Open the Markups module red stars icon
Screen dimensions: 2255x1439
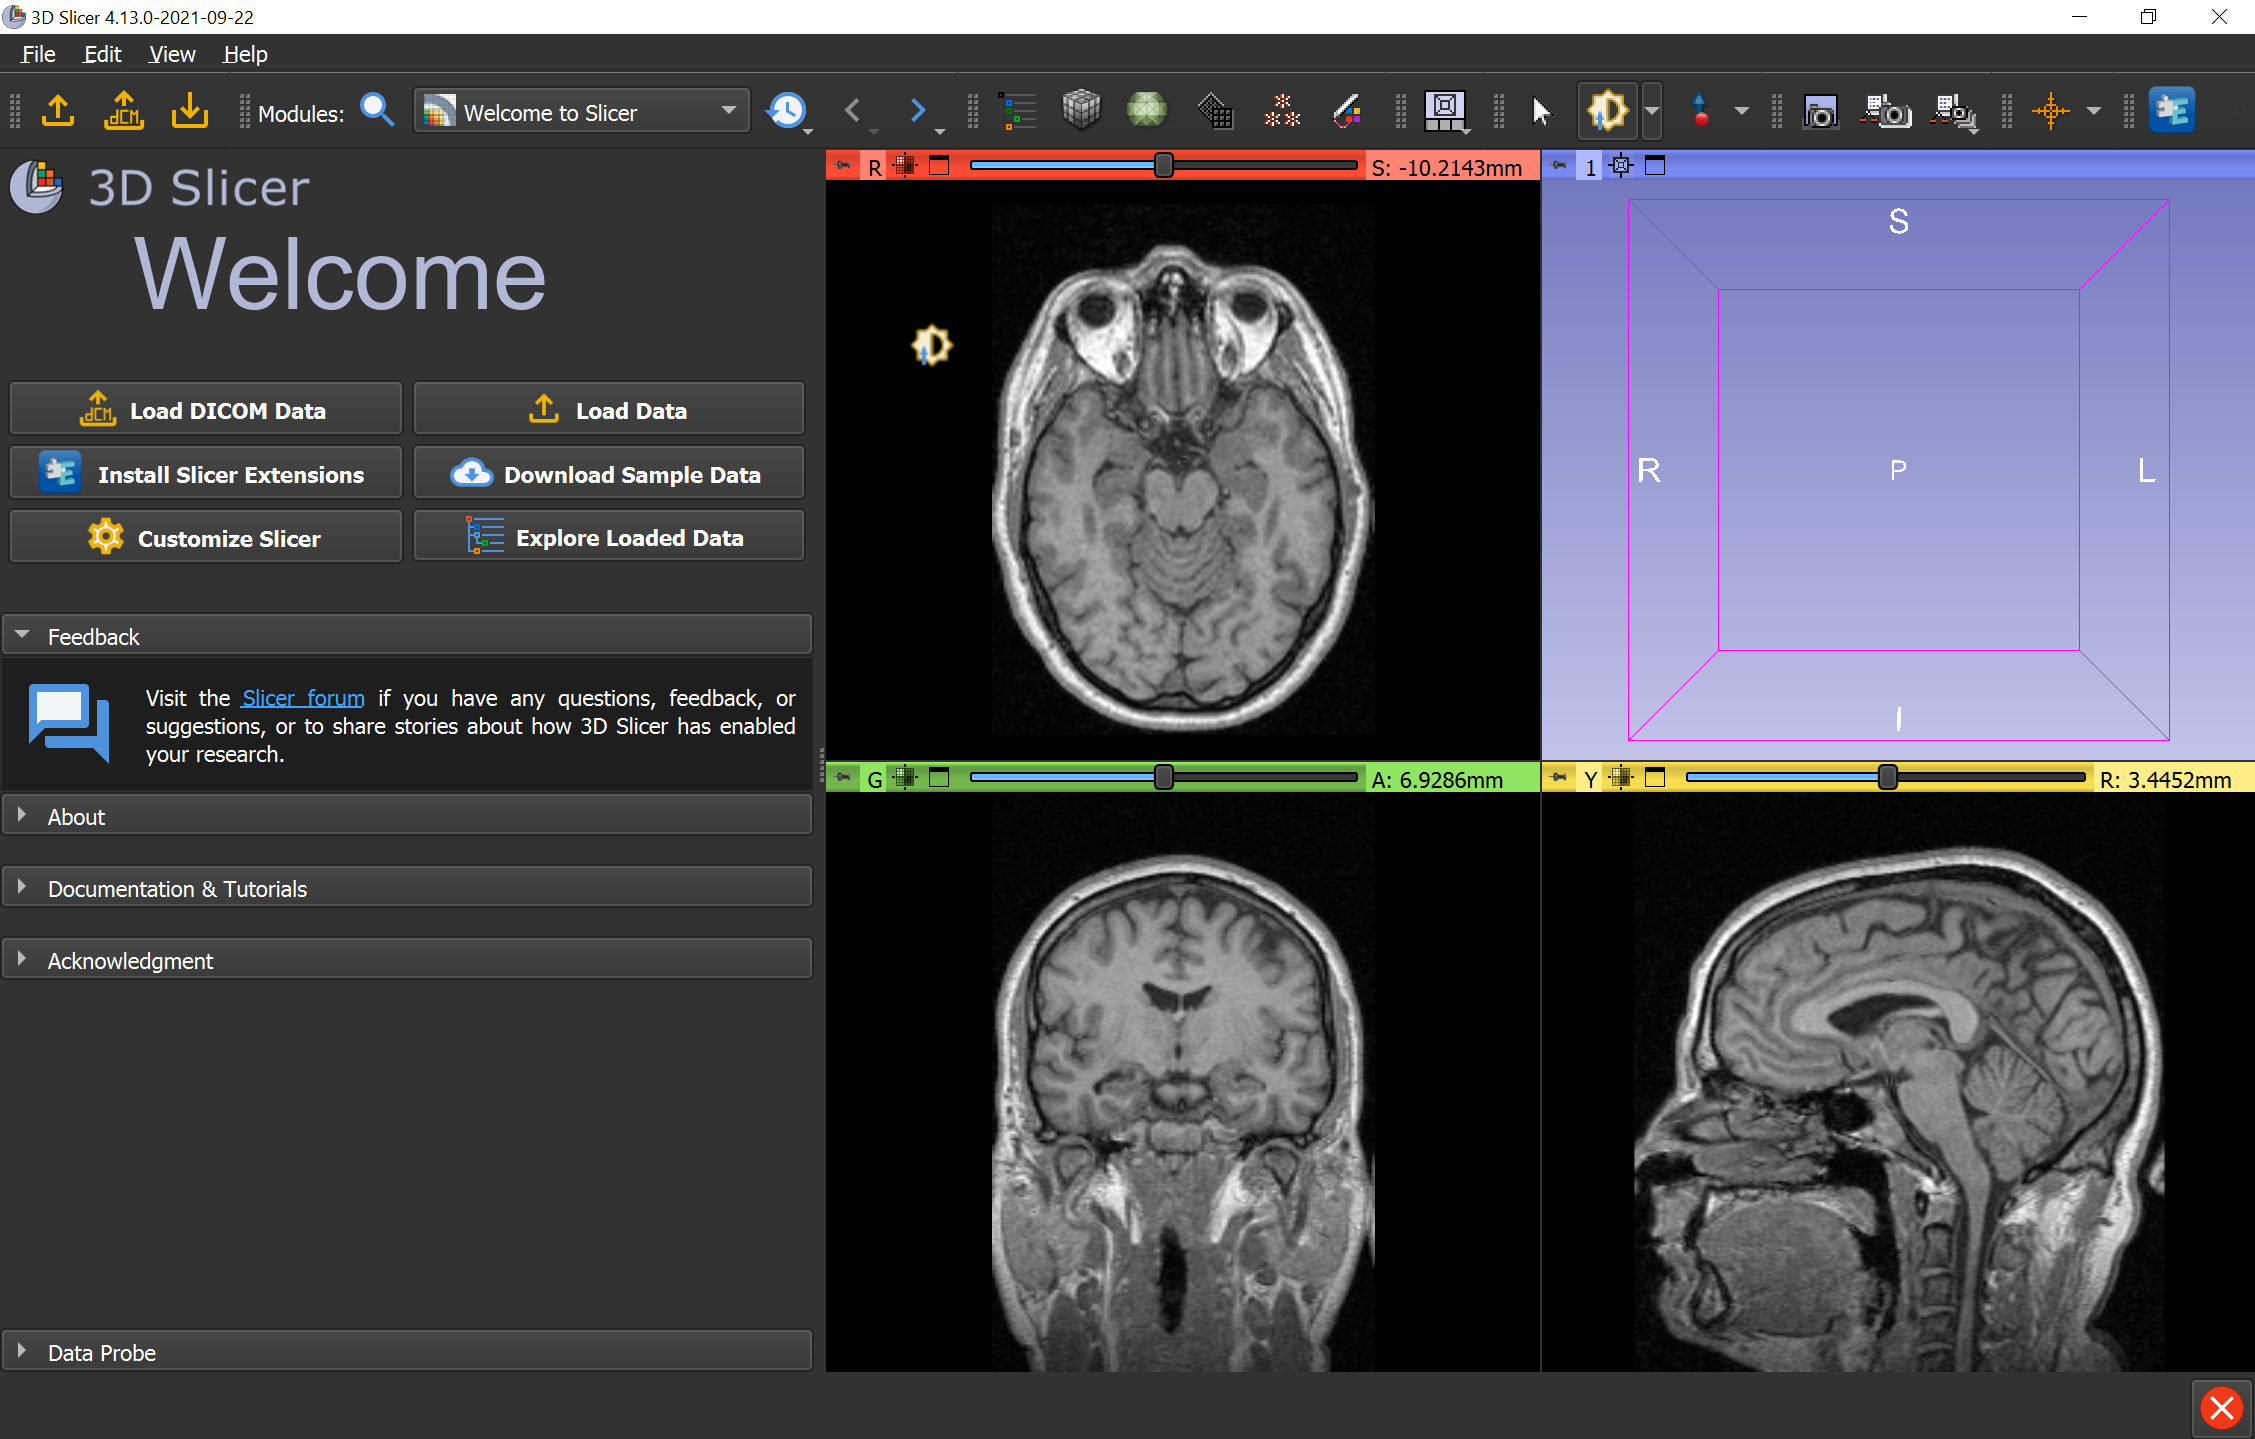click(1281, 111)
